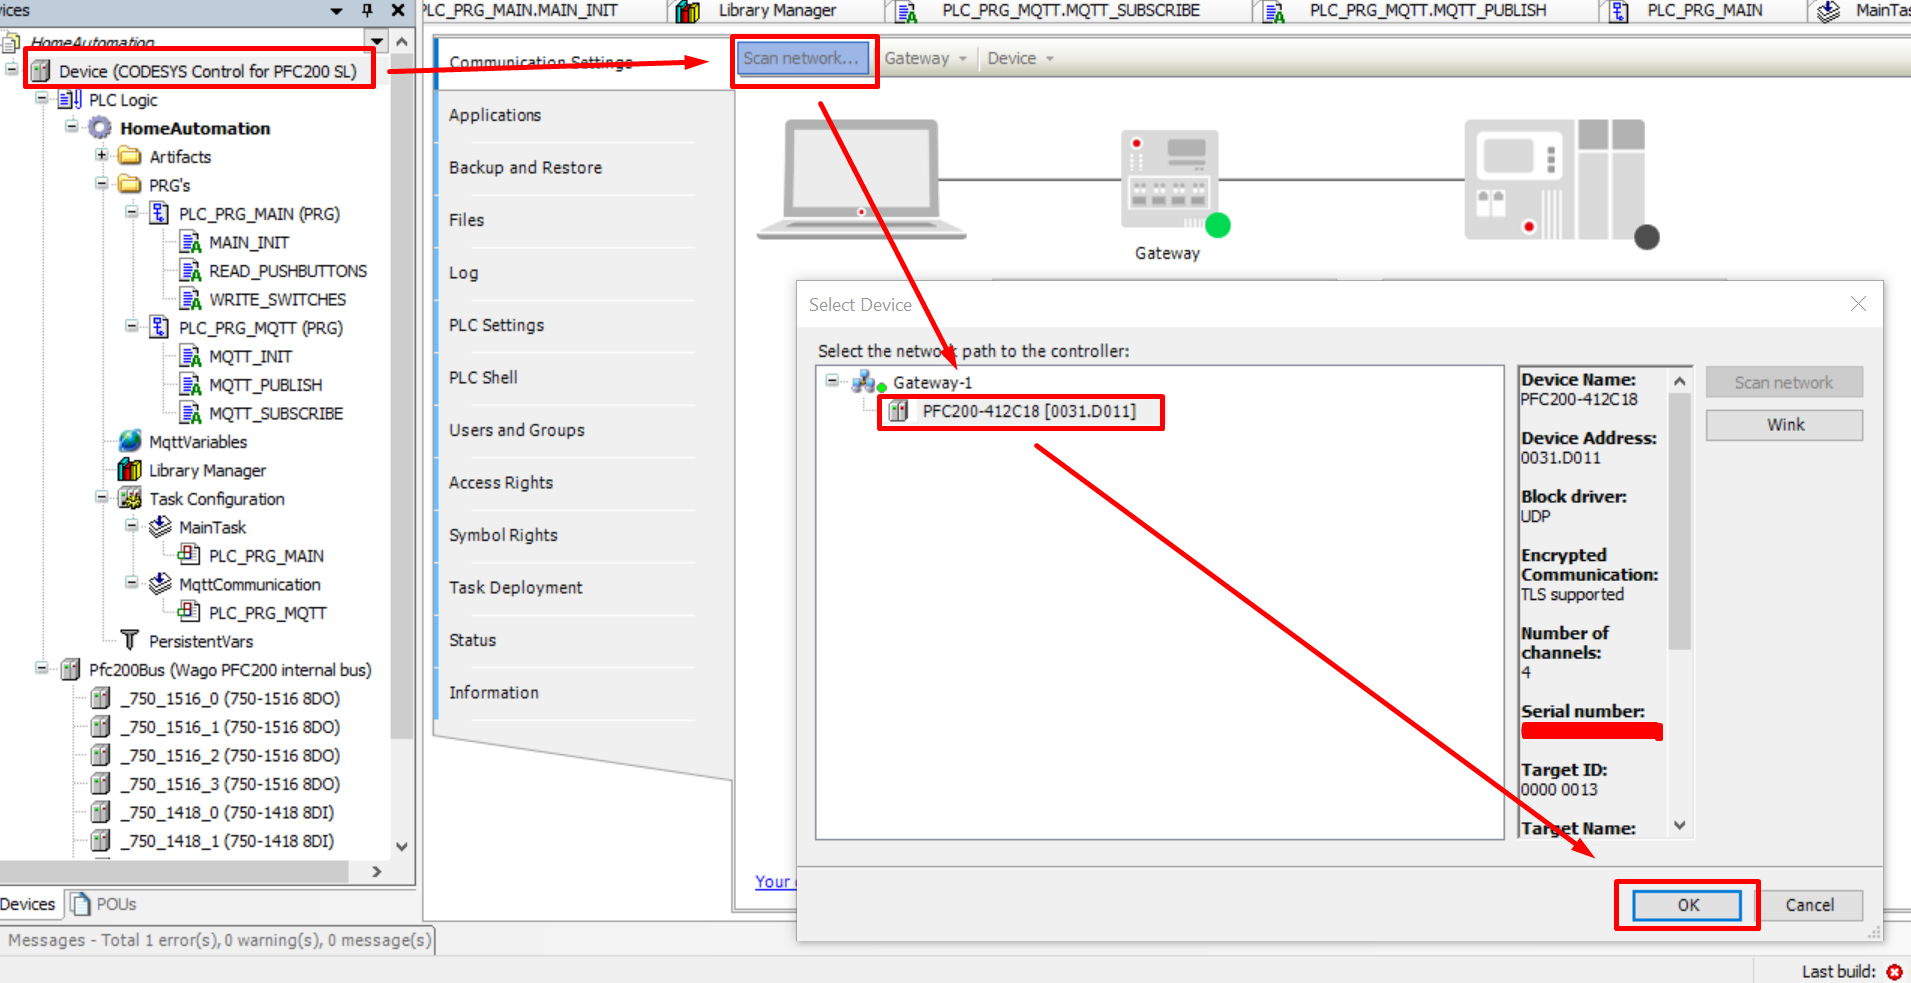
Task: Open the Task Deployment tab
Action: point(516,587)
